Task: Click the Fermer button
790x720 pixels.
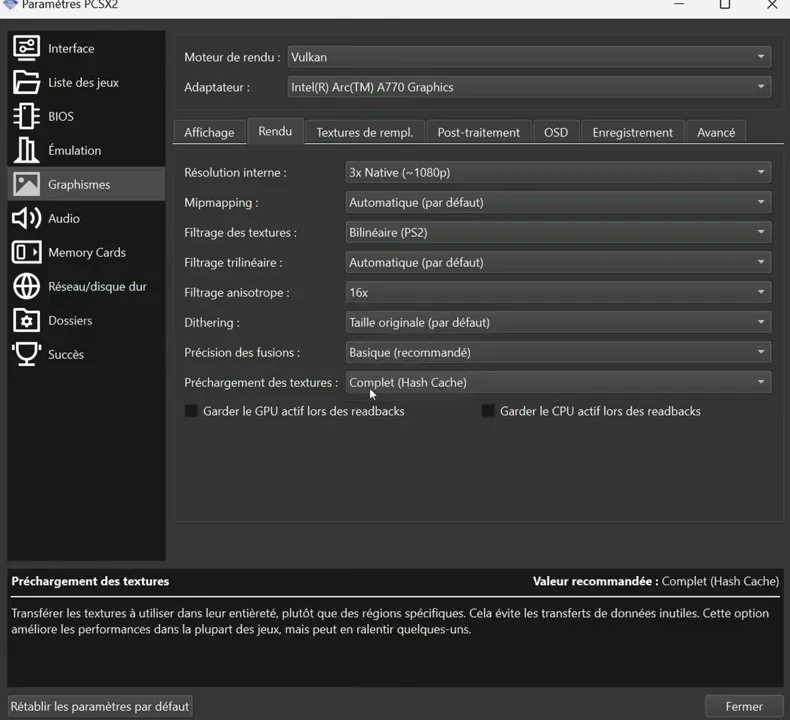Action: click(x=744, y=706)
